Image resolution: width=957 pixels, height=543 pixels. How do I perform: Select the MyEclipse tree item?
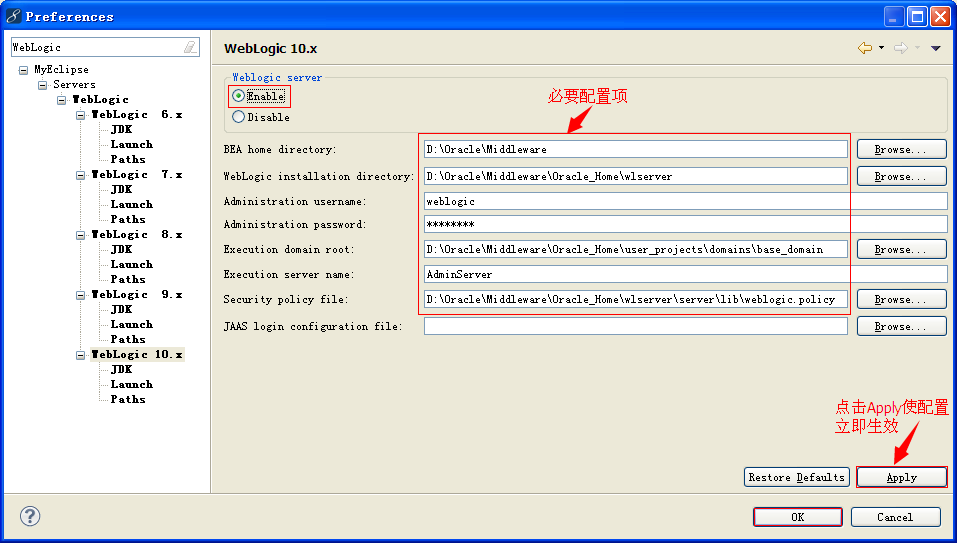(x=61, y=70)
